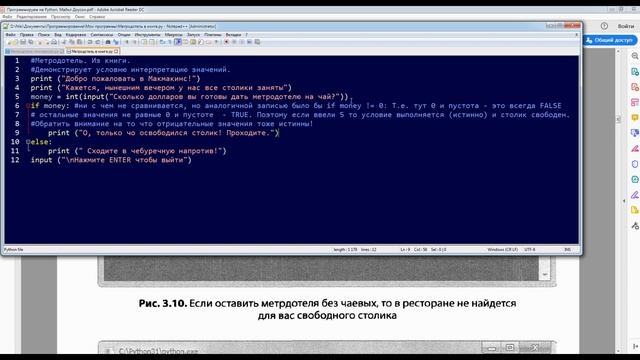The height and width of the screenshot is (360, 640).
Task: Click the Print icon in Notepad++ toolbar
Action: pos(54,42)
